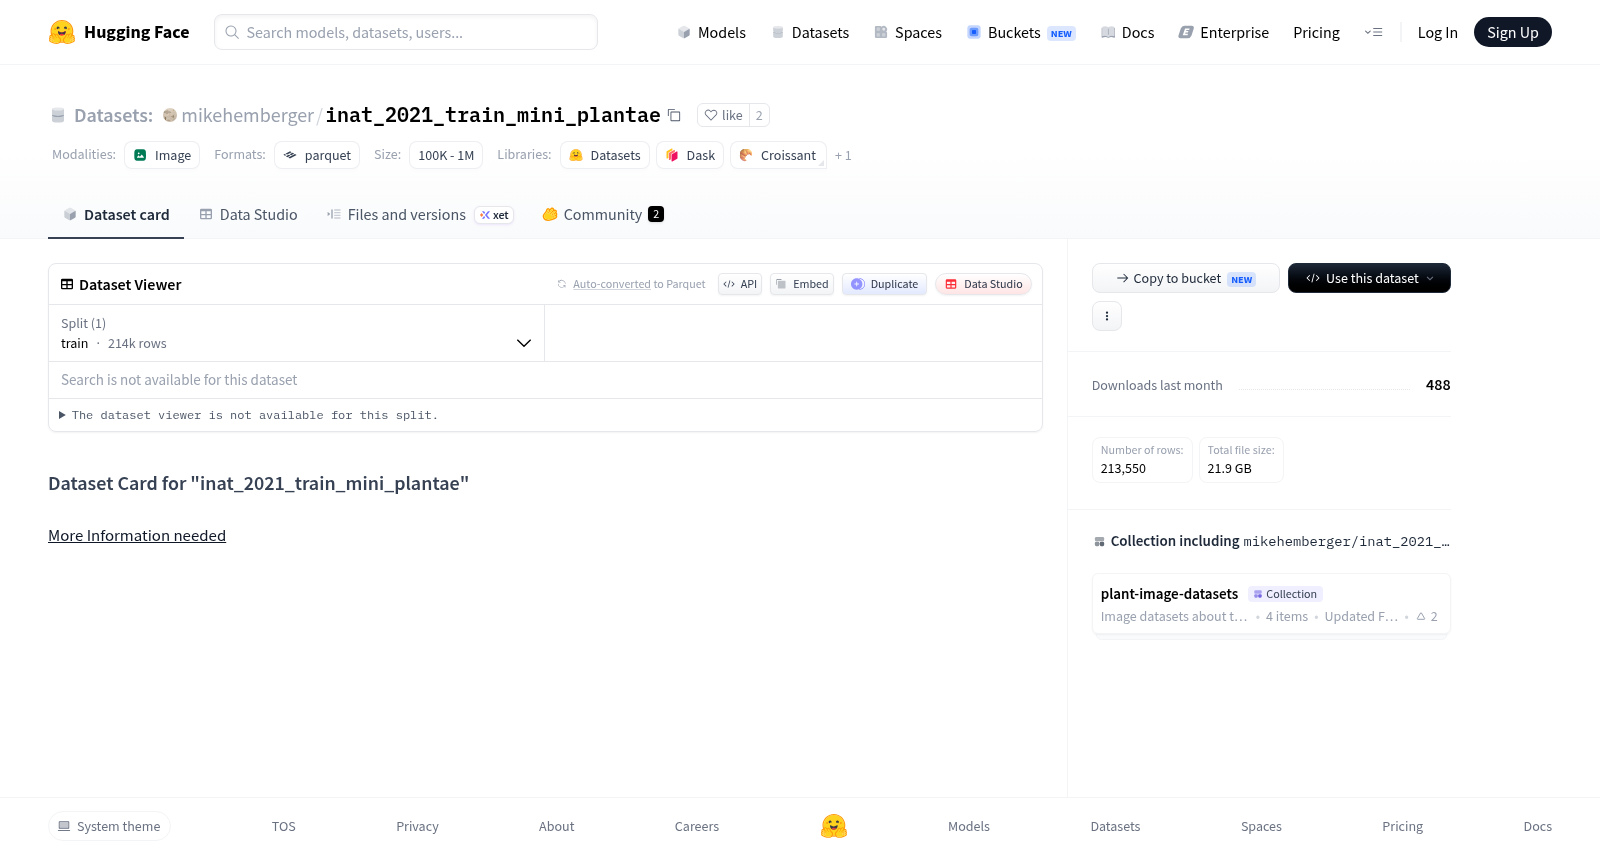This screenshot has width=1600, height=861.
Task: Open Buckets in top navigation
Action: click(x=1021, y=32)
